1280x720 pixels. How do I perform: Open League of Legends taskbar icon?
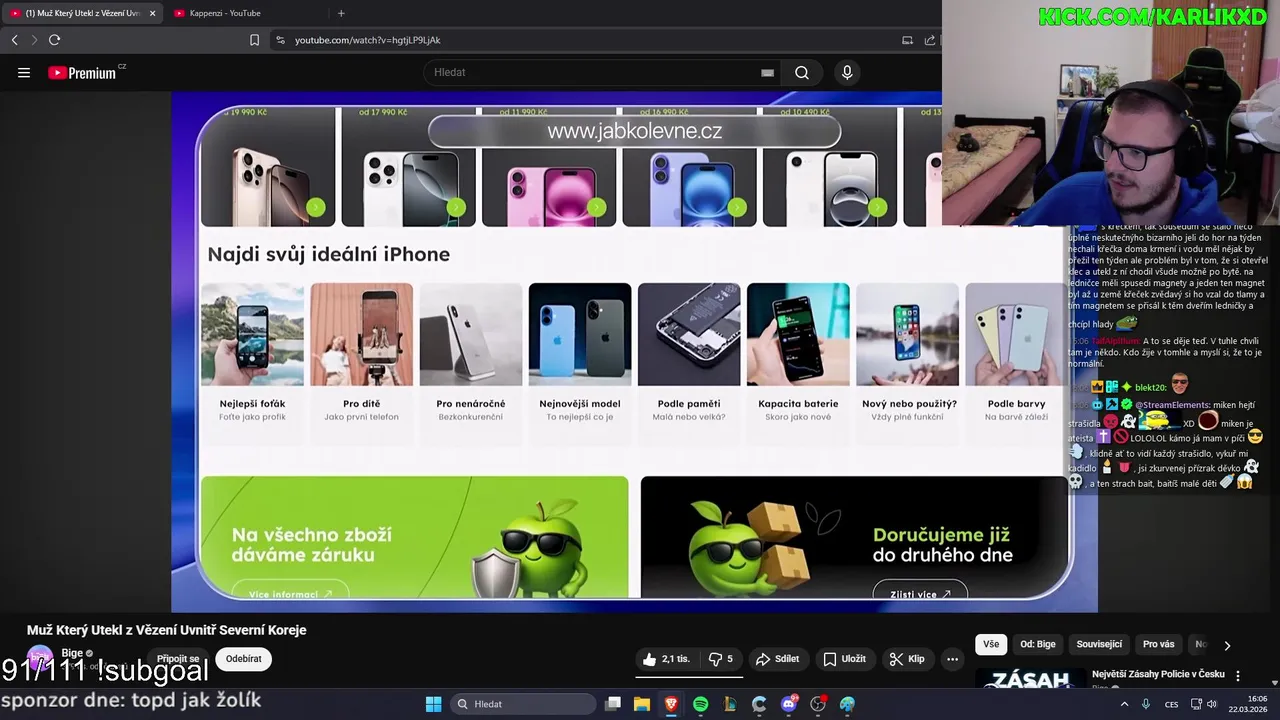(730, 704)
